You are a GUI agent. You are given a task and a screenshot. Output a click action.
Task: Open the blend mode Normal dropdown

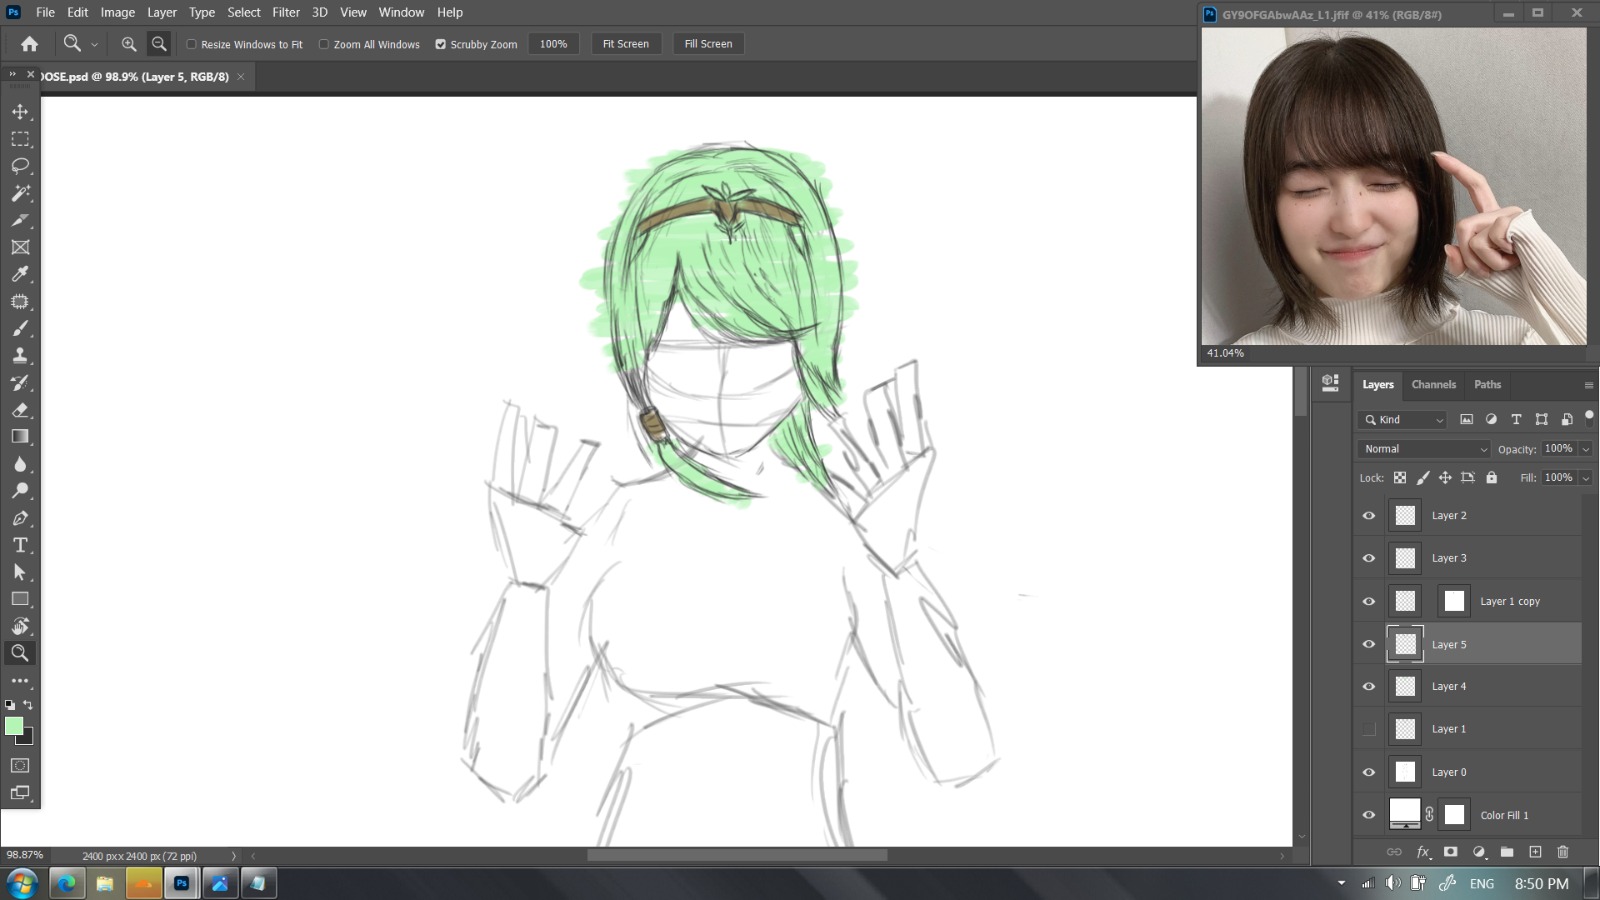point(1424,449)
